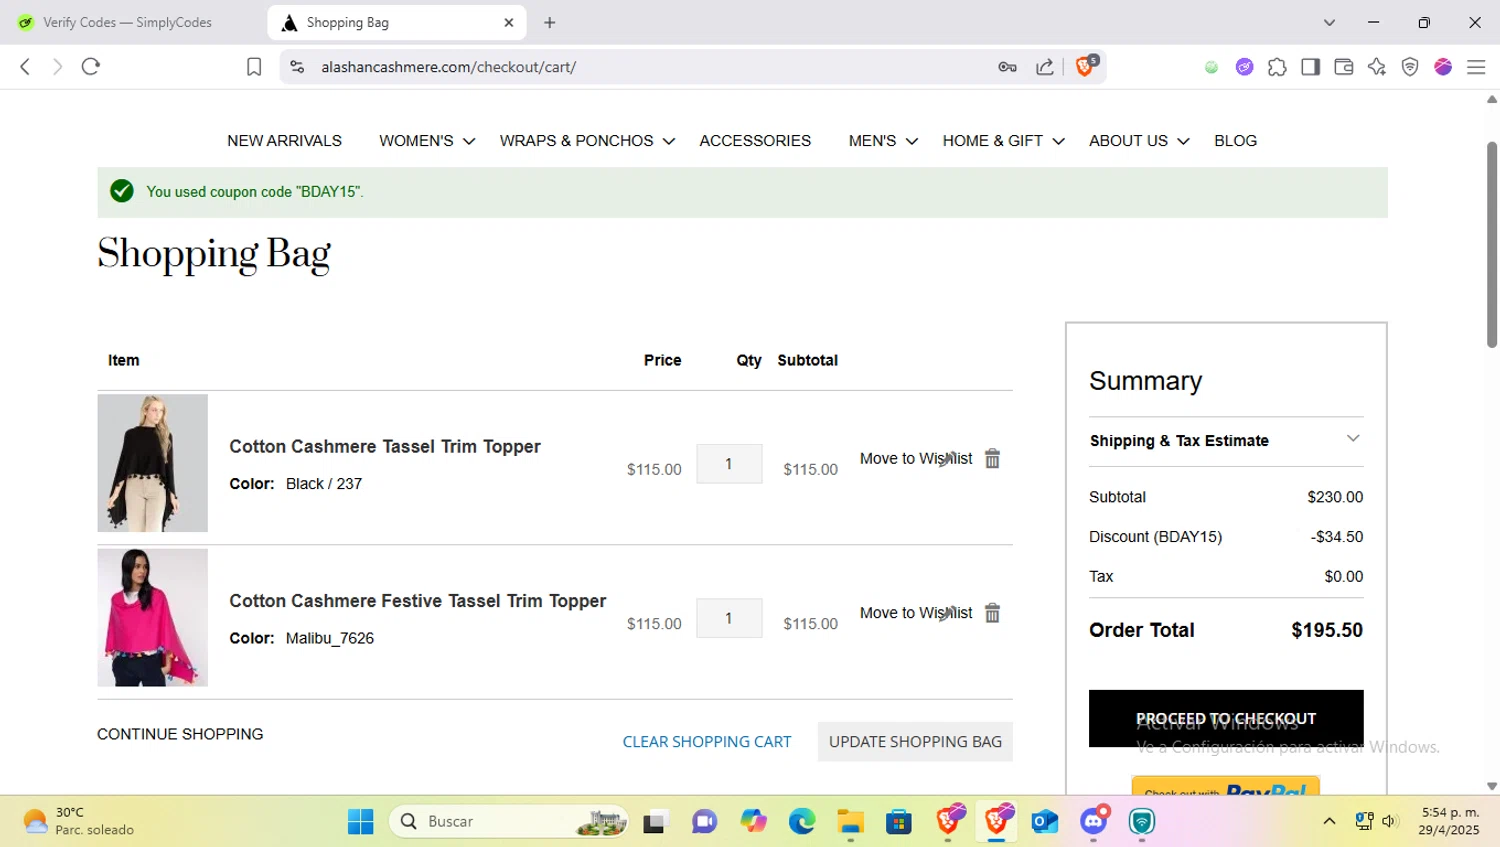Open the pink festive topper product thumbnail

click(x=152, y=617)
